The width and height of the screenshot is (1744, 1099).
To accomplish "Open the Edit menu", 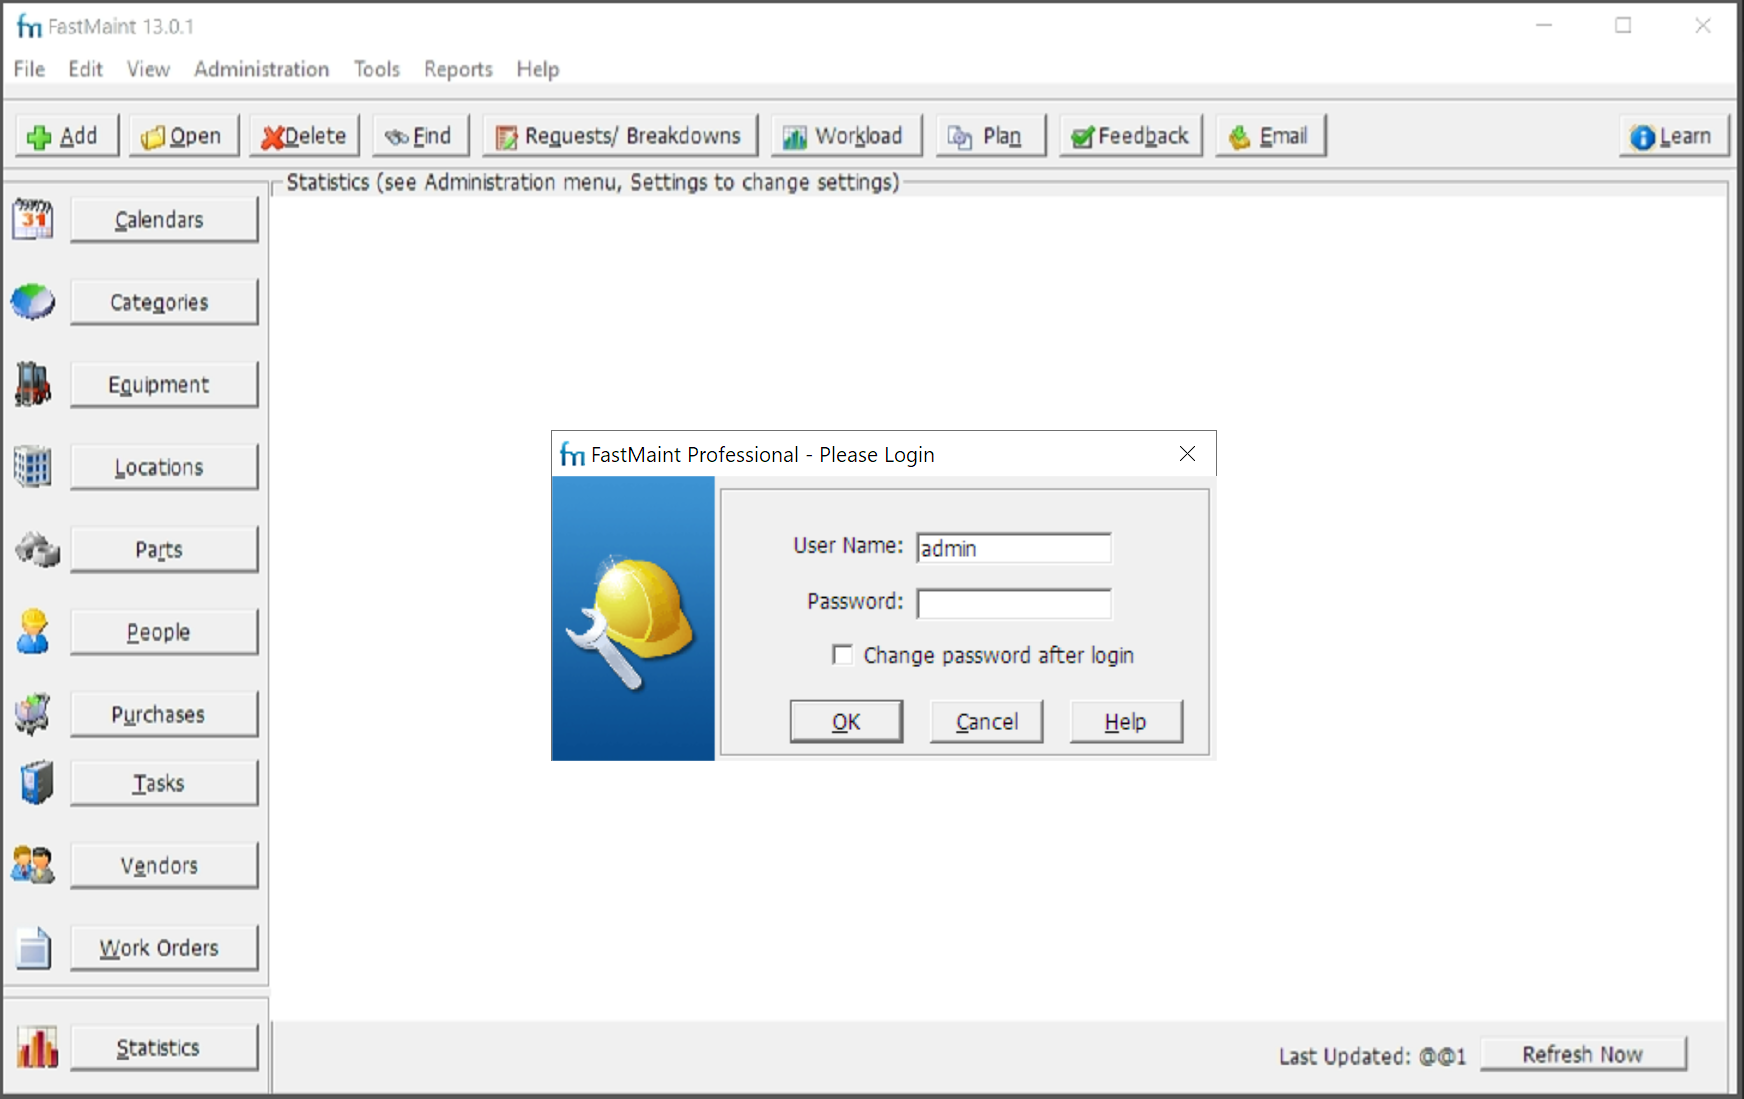I will pos(85,69).
